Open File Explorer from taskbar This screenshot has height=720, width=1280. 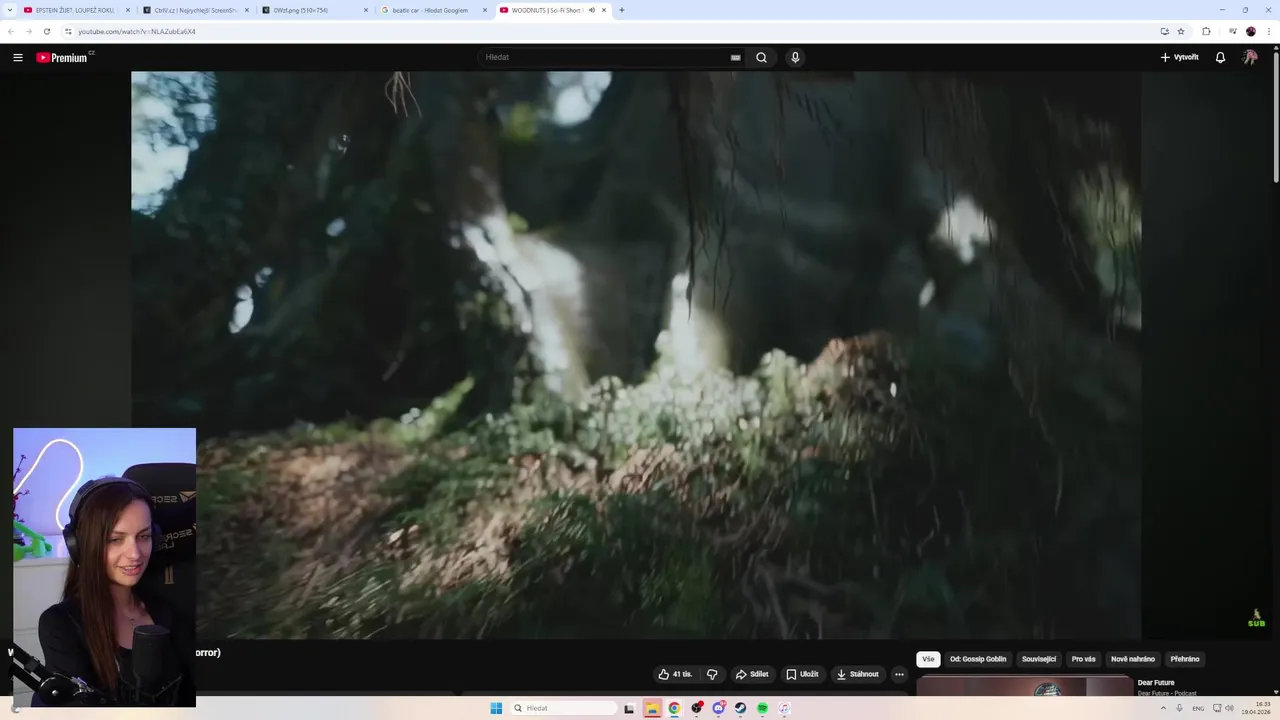tap(652, 708)
